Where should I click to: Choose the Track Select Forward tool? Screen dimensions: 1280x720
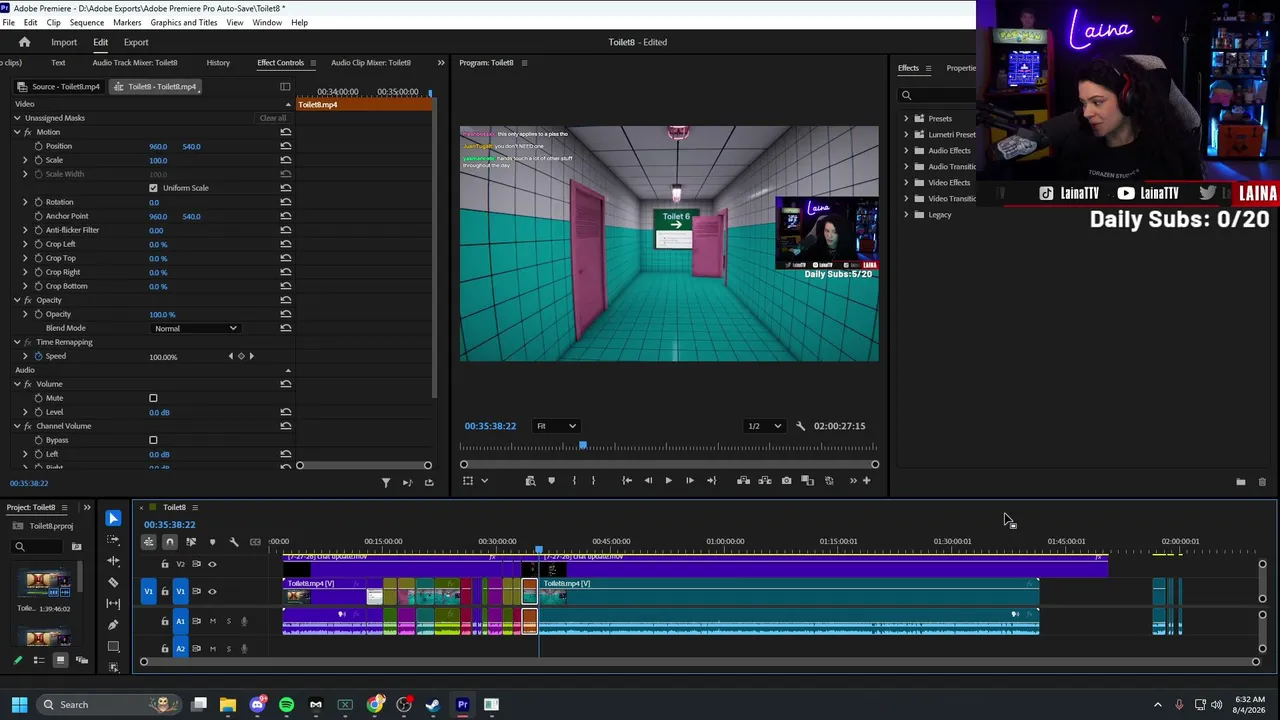coord(113,540)
